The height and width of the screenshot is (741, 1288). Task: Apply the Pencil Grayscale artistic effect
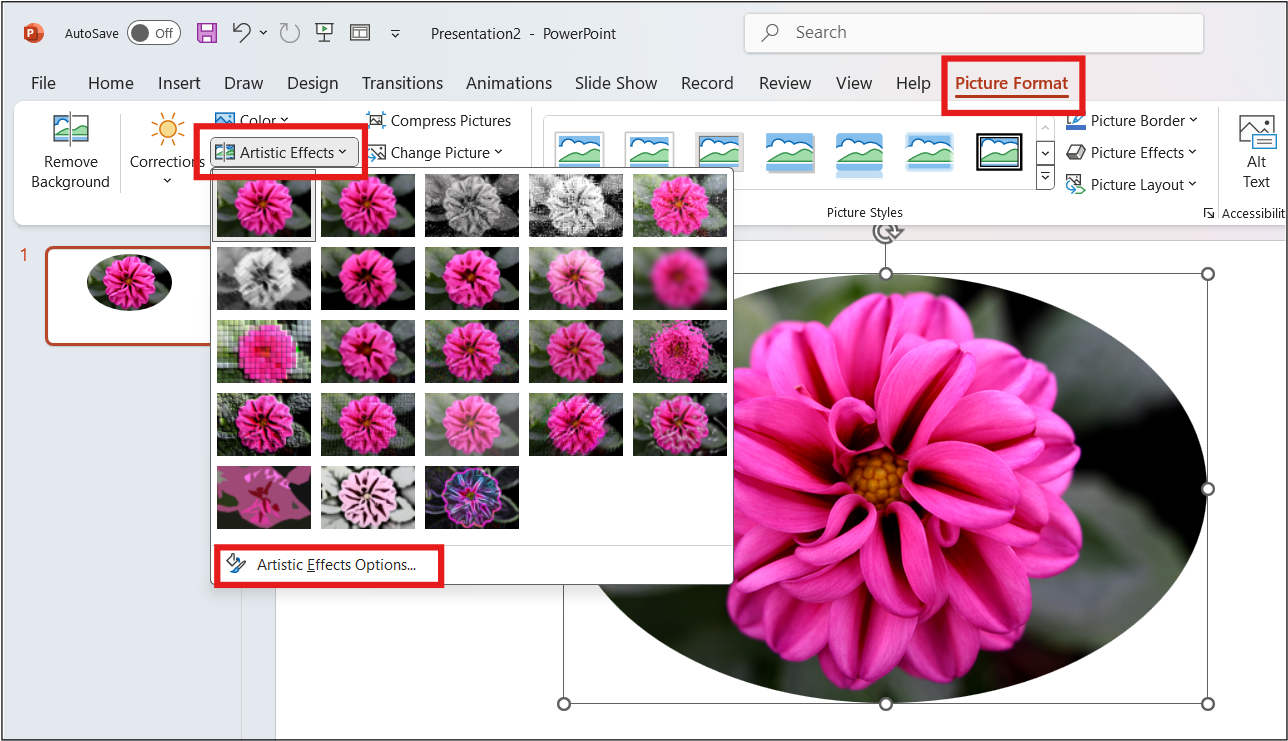tap(472, 205)
